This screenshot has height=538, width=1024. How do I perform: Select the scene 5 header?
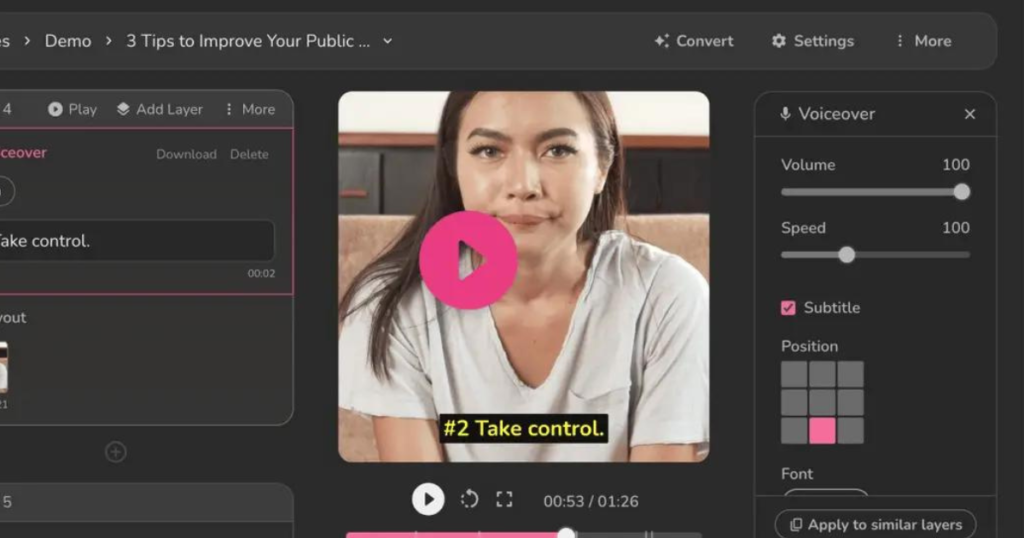pos(146,502)
